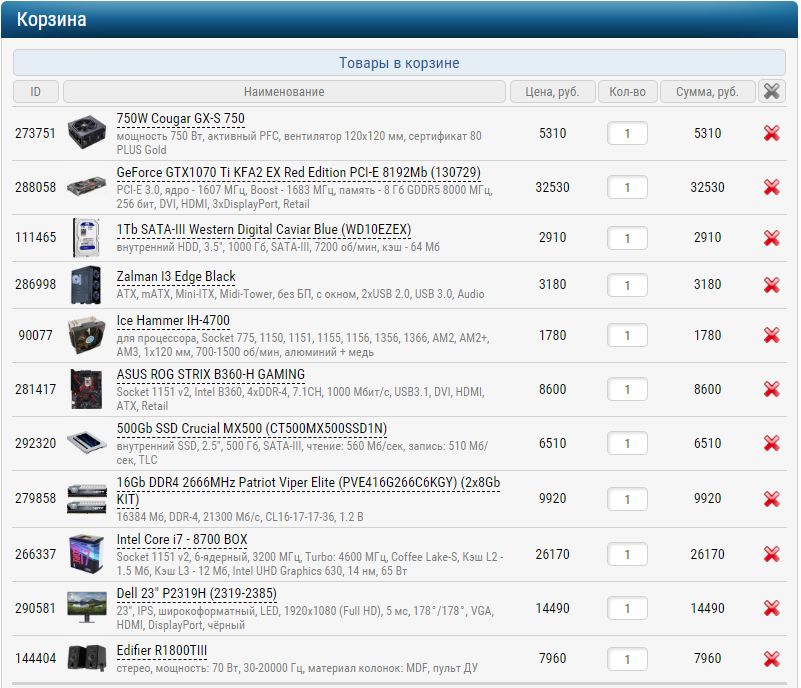801x688 pixels.
Task: Open the Zalman I3 Edge case thumbnail
Action: click(x=86, y=284)
